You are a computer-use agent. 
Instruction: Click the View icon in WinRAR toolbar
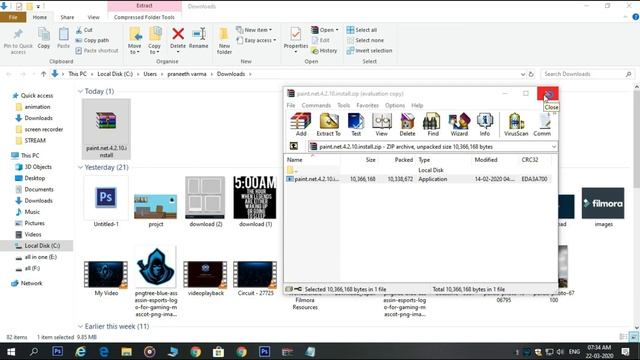[382, 125]
